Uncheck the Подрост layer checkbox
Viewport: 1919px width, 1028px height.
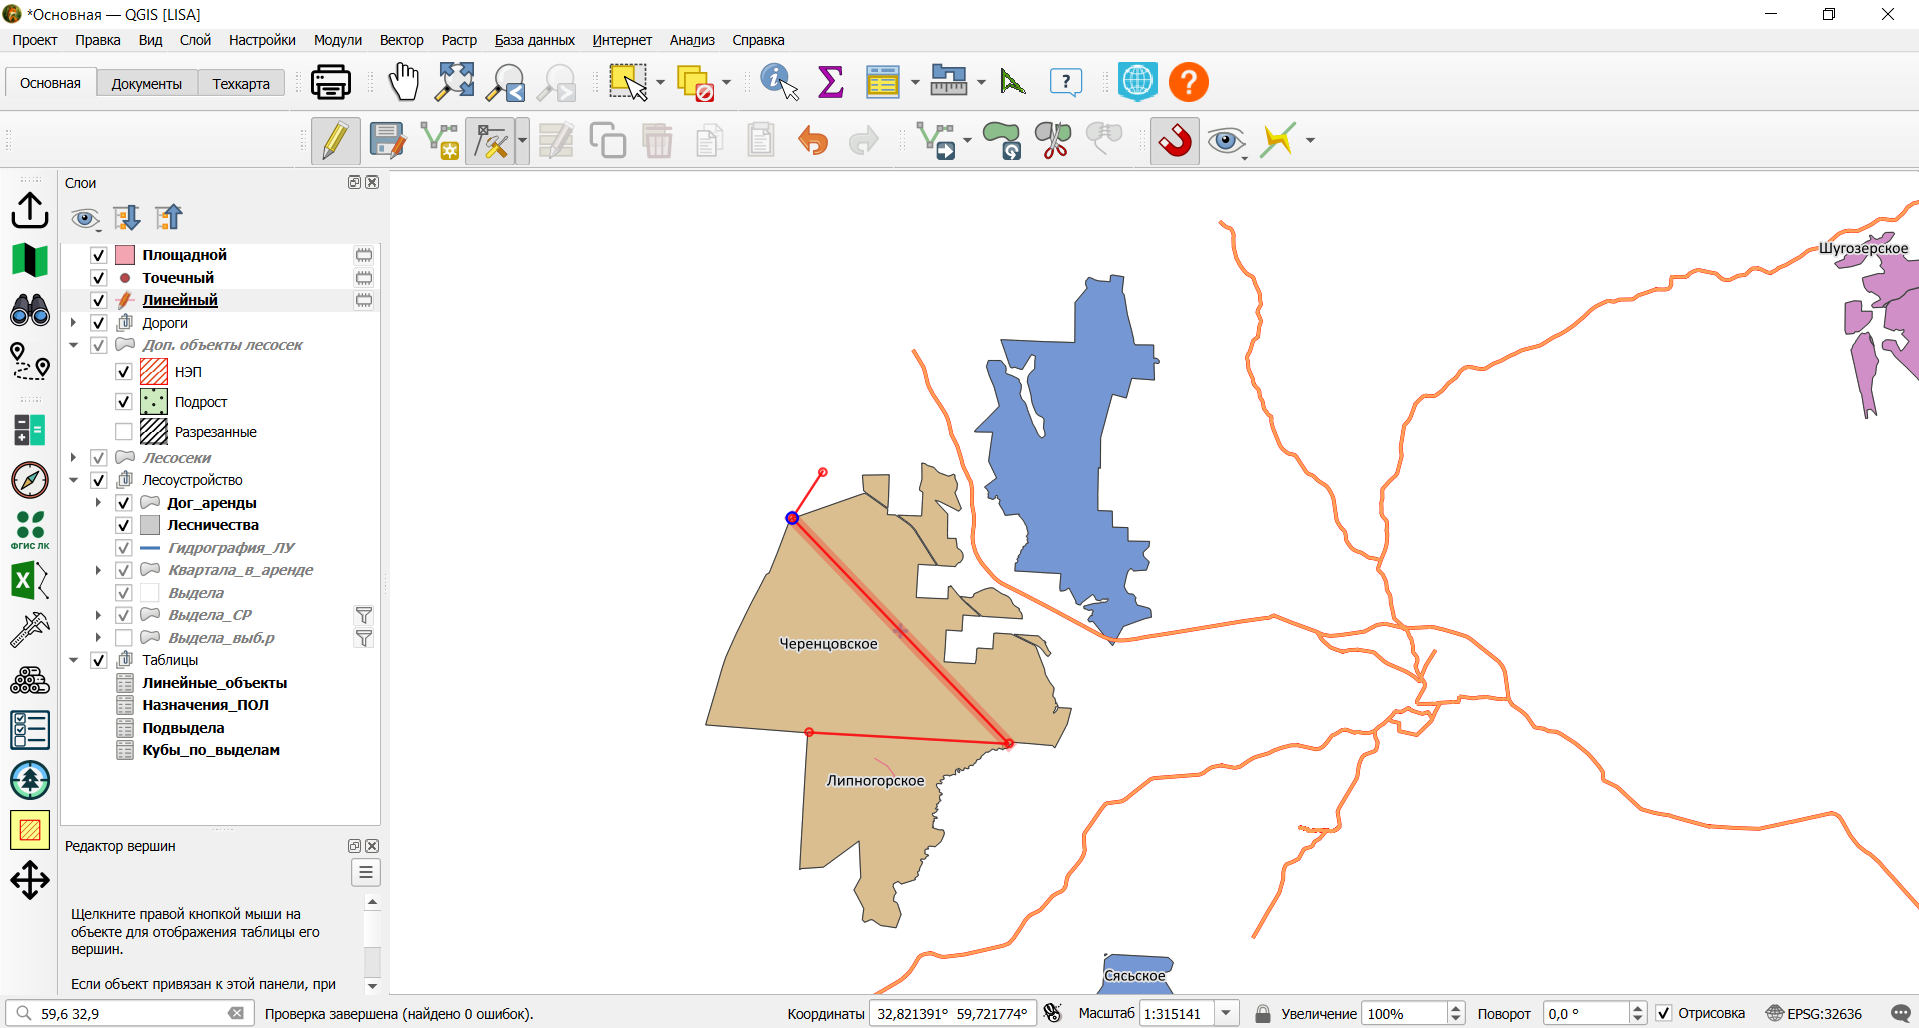click(x=124, y=402)
